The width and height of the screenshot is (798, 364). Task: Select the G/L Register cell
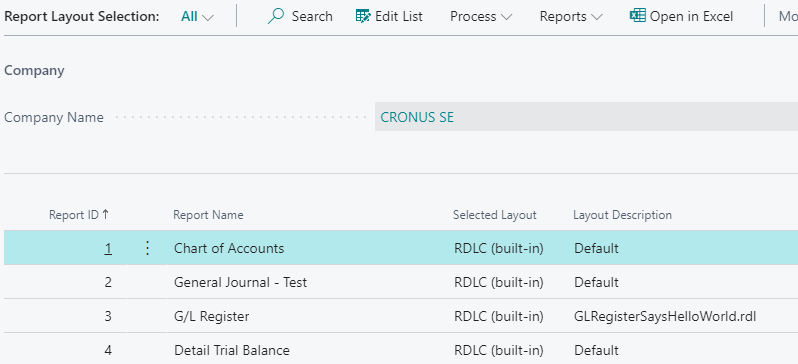tap(212, 316)
